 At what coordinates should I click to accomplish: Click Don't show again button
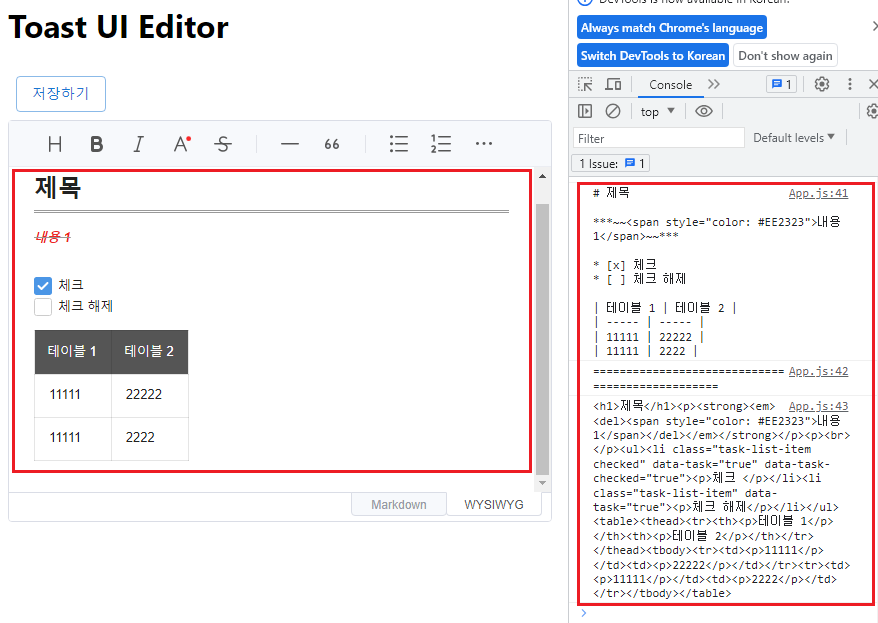tap(785, 55)
